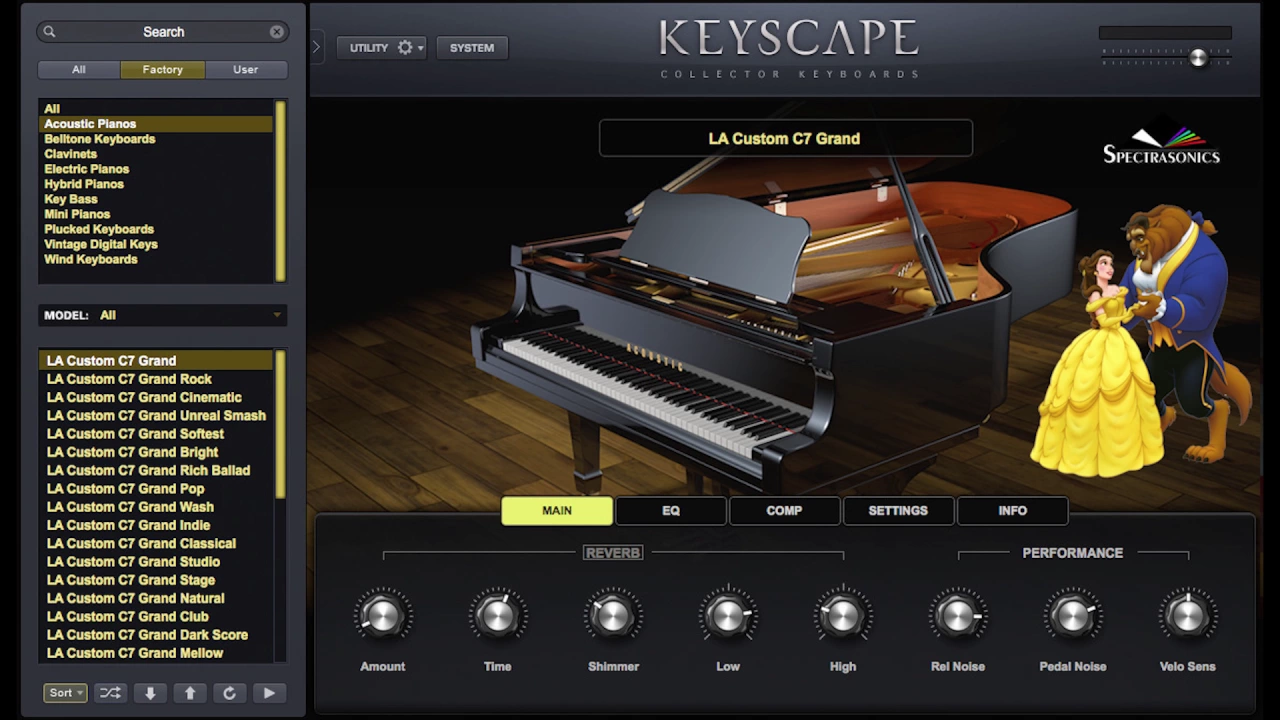Select the Clavinets category

(155, 154)
